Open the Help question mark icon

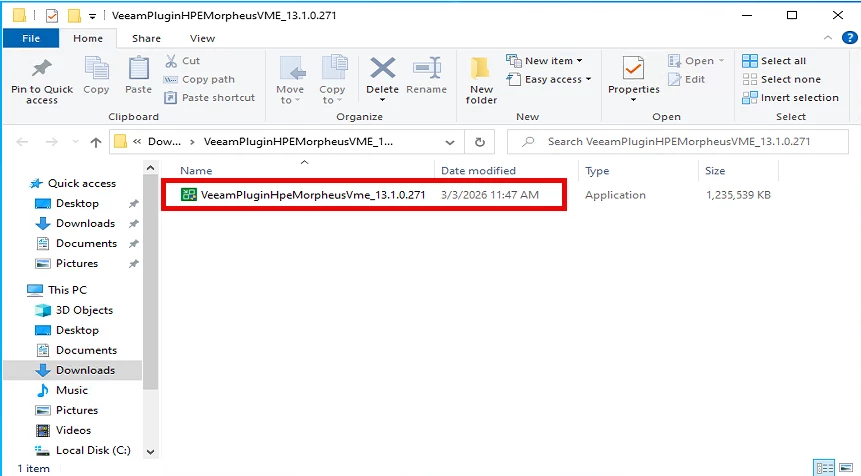pos(849,38)
